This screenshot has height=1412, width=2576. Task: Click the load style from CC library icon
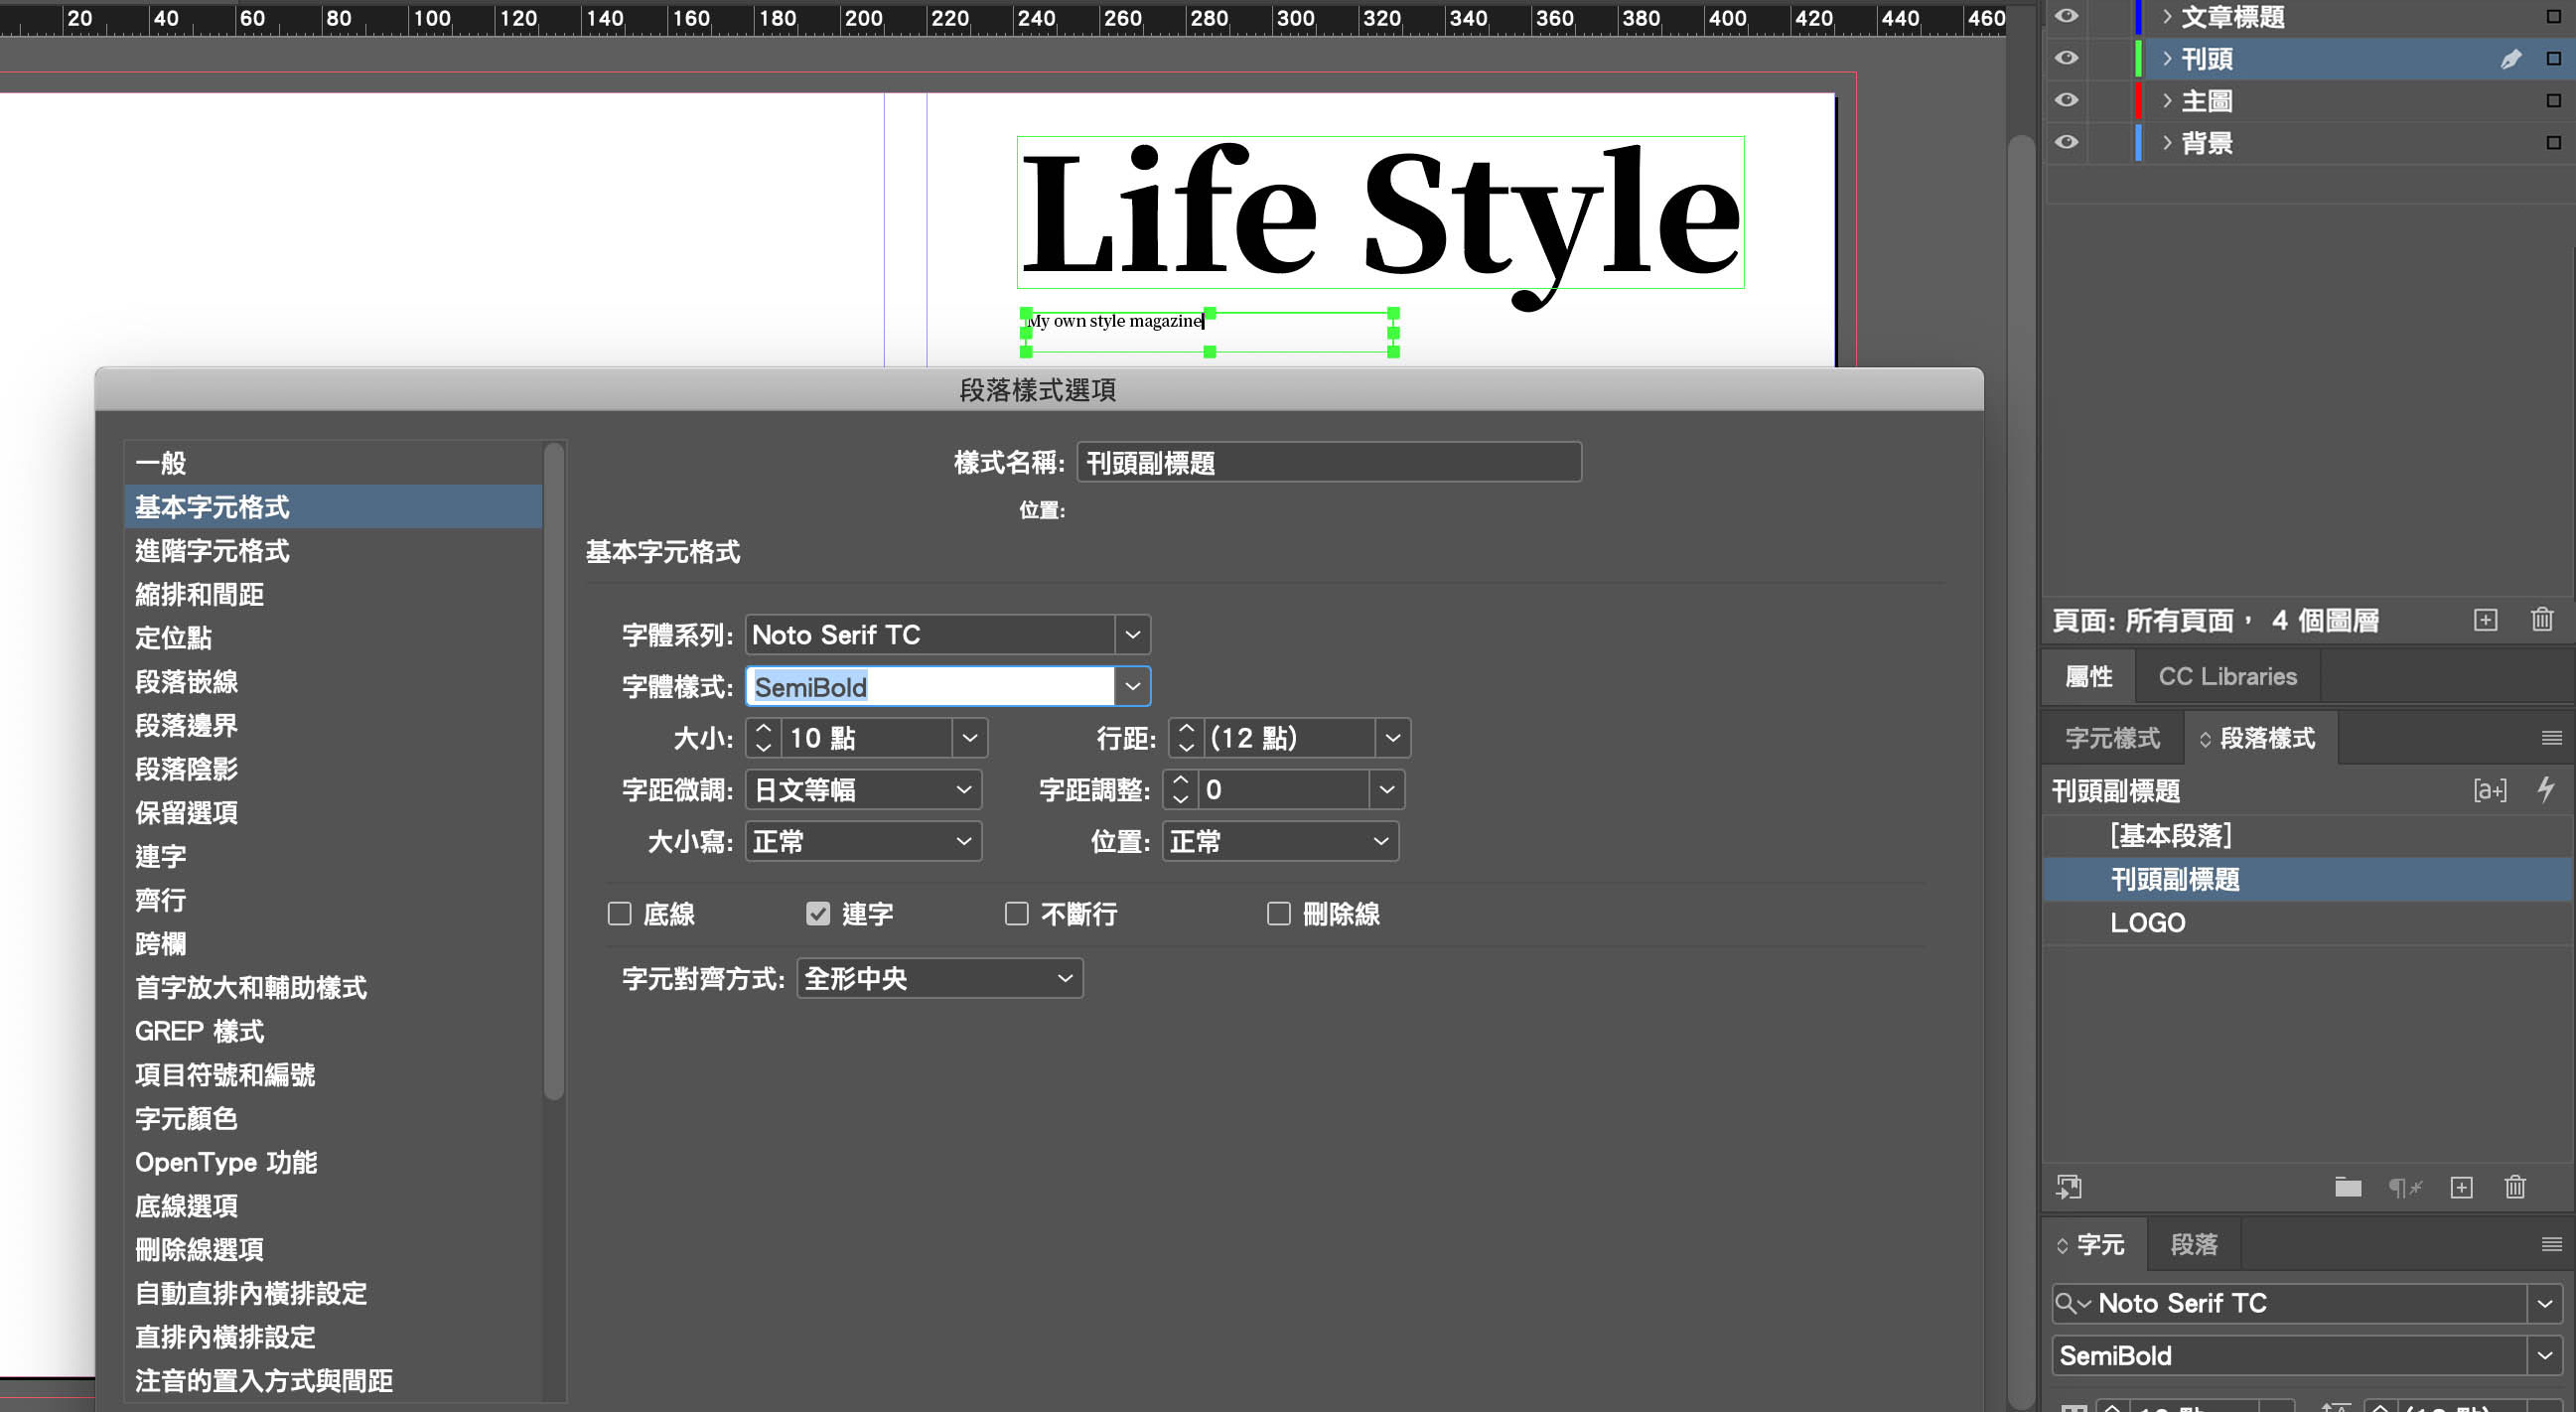2068,1187
